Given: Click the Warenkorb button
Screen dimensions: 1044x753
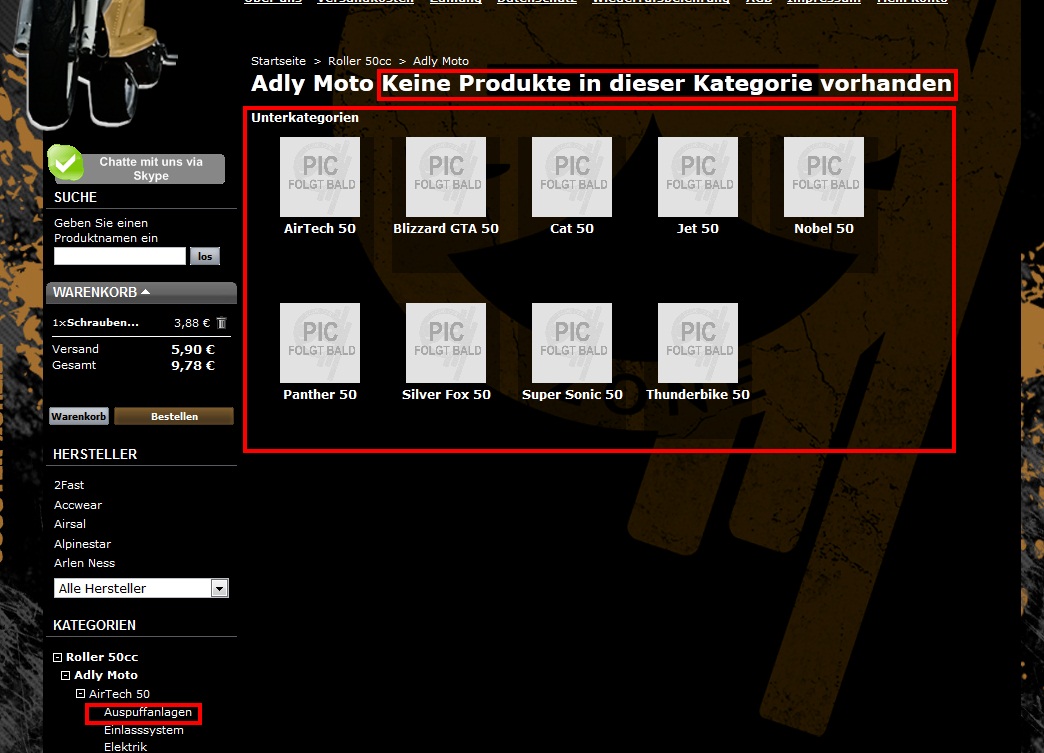Looking at the screenshot, I should pyautogui.click(x=79, y=416).
